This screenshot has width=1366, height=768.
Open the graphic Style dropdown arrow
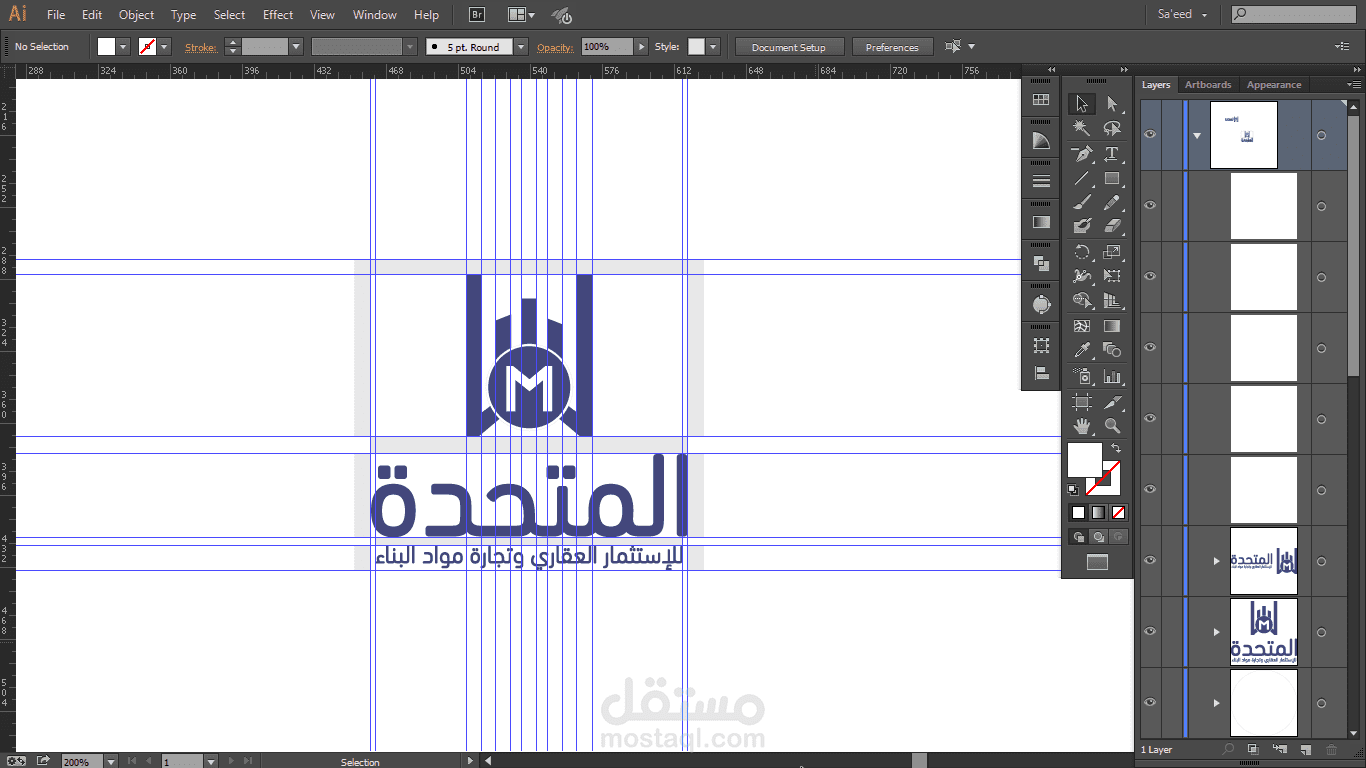click(712, 47)
